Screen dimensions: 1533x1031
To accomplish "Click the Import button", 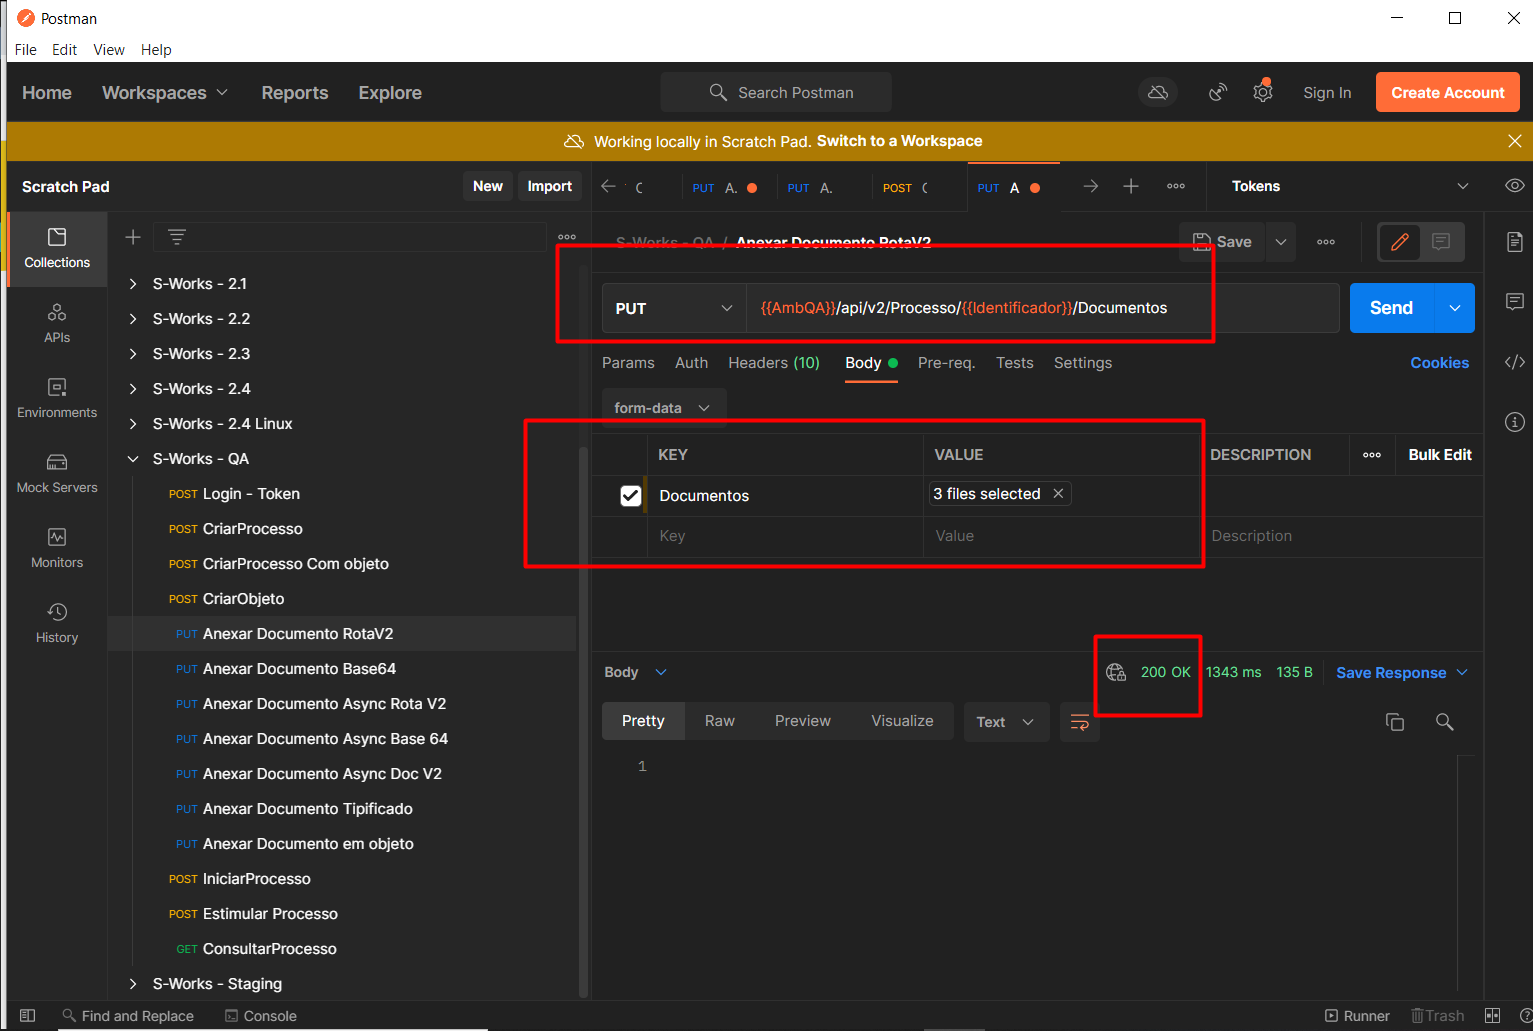I will pos(550,186).
